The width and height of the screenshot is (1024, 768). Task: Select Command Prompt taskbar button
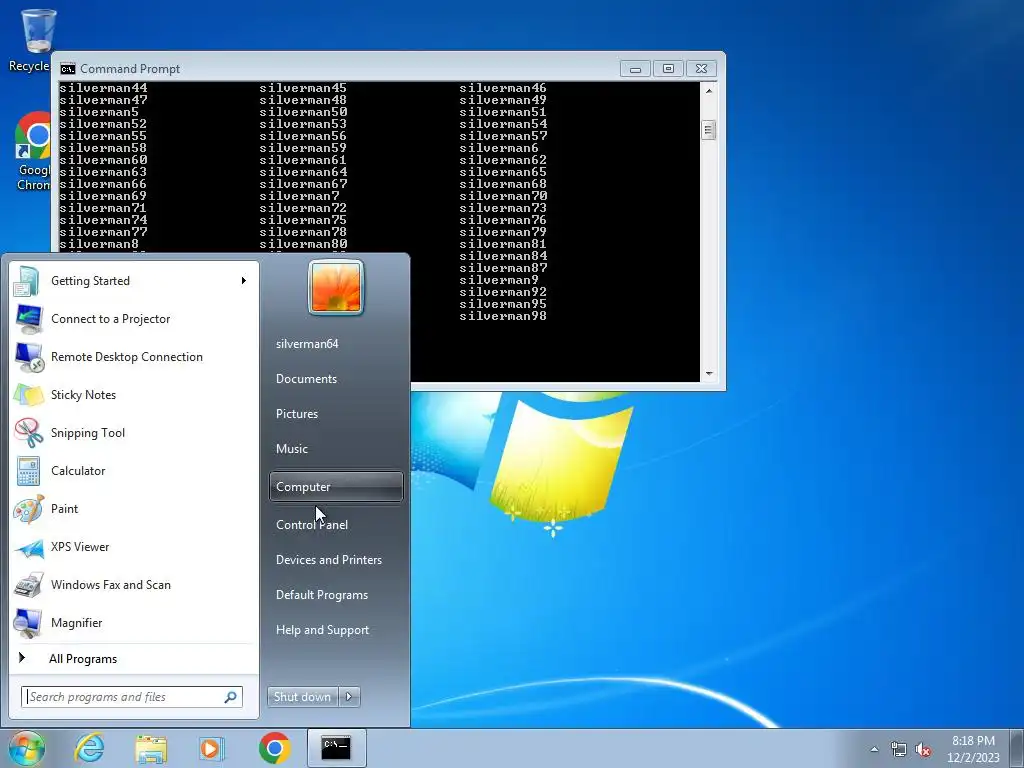pos(336,748)
